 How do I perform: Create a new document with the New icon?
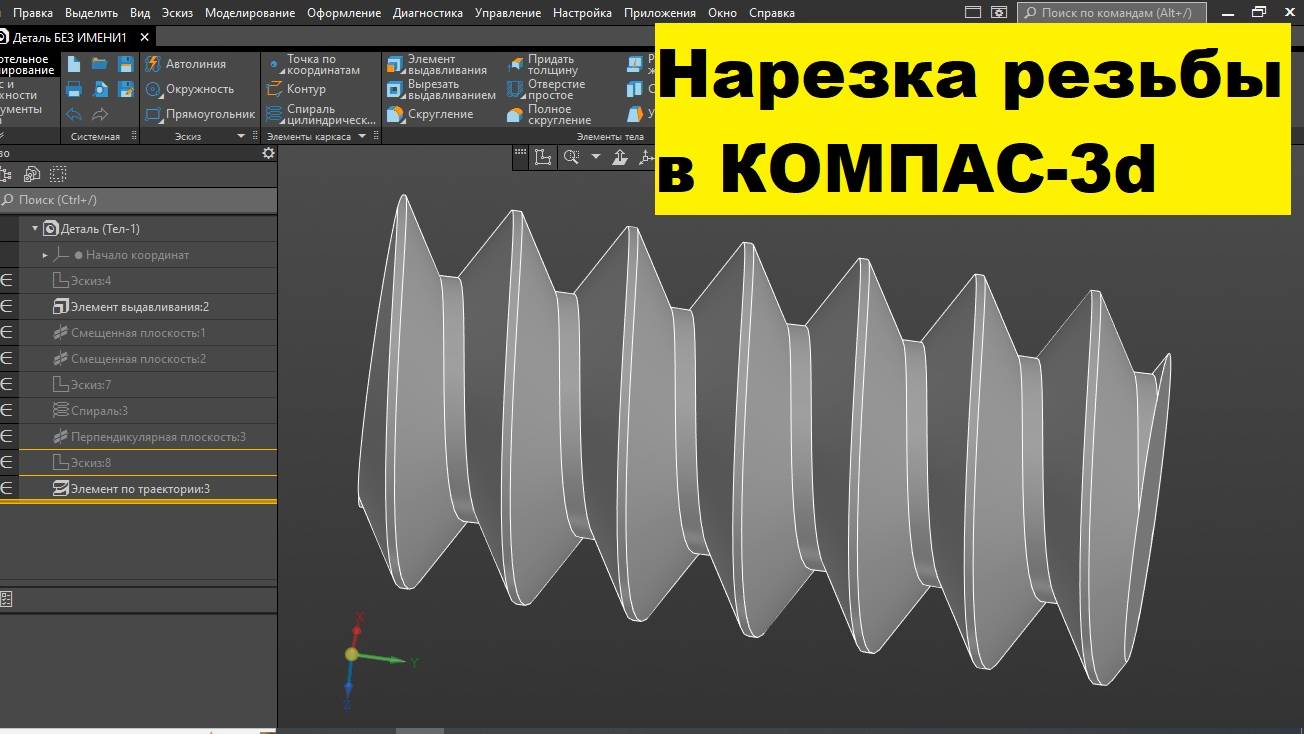[74, 64]
